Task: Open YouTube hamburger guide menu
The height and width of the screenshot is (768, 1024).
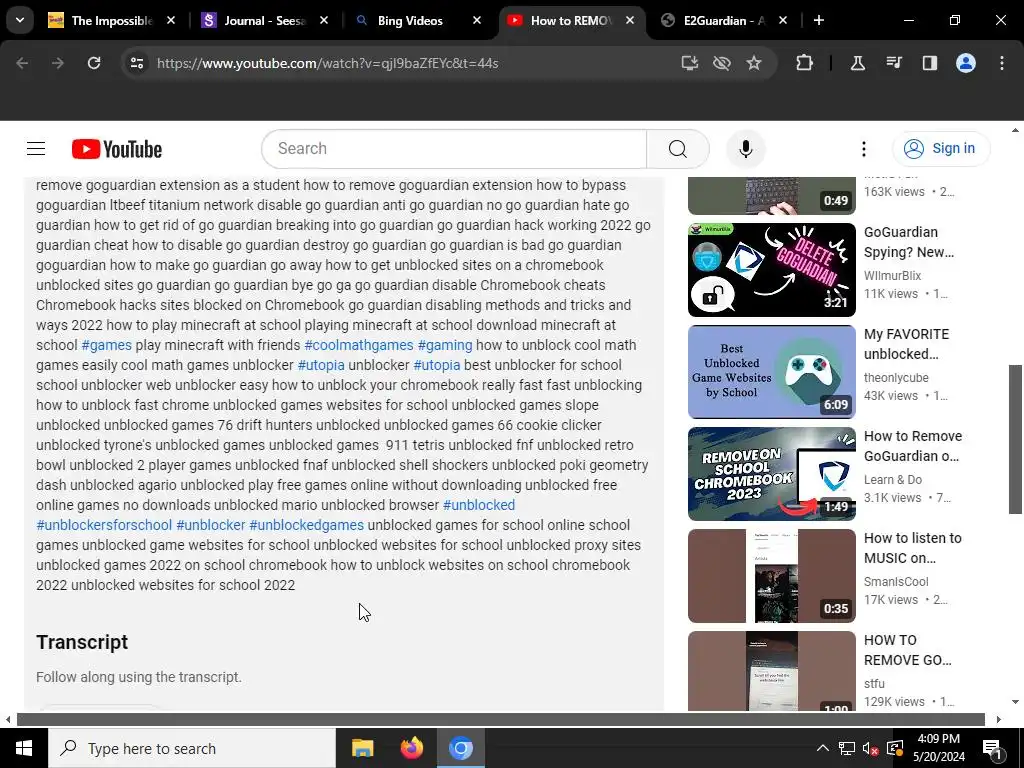Action: (x=36, y=149)
